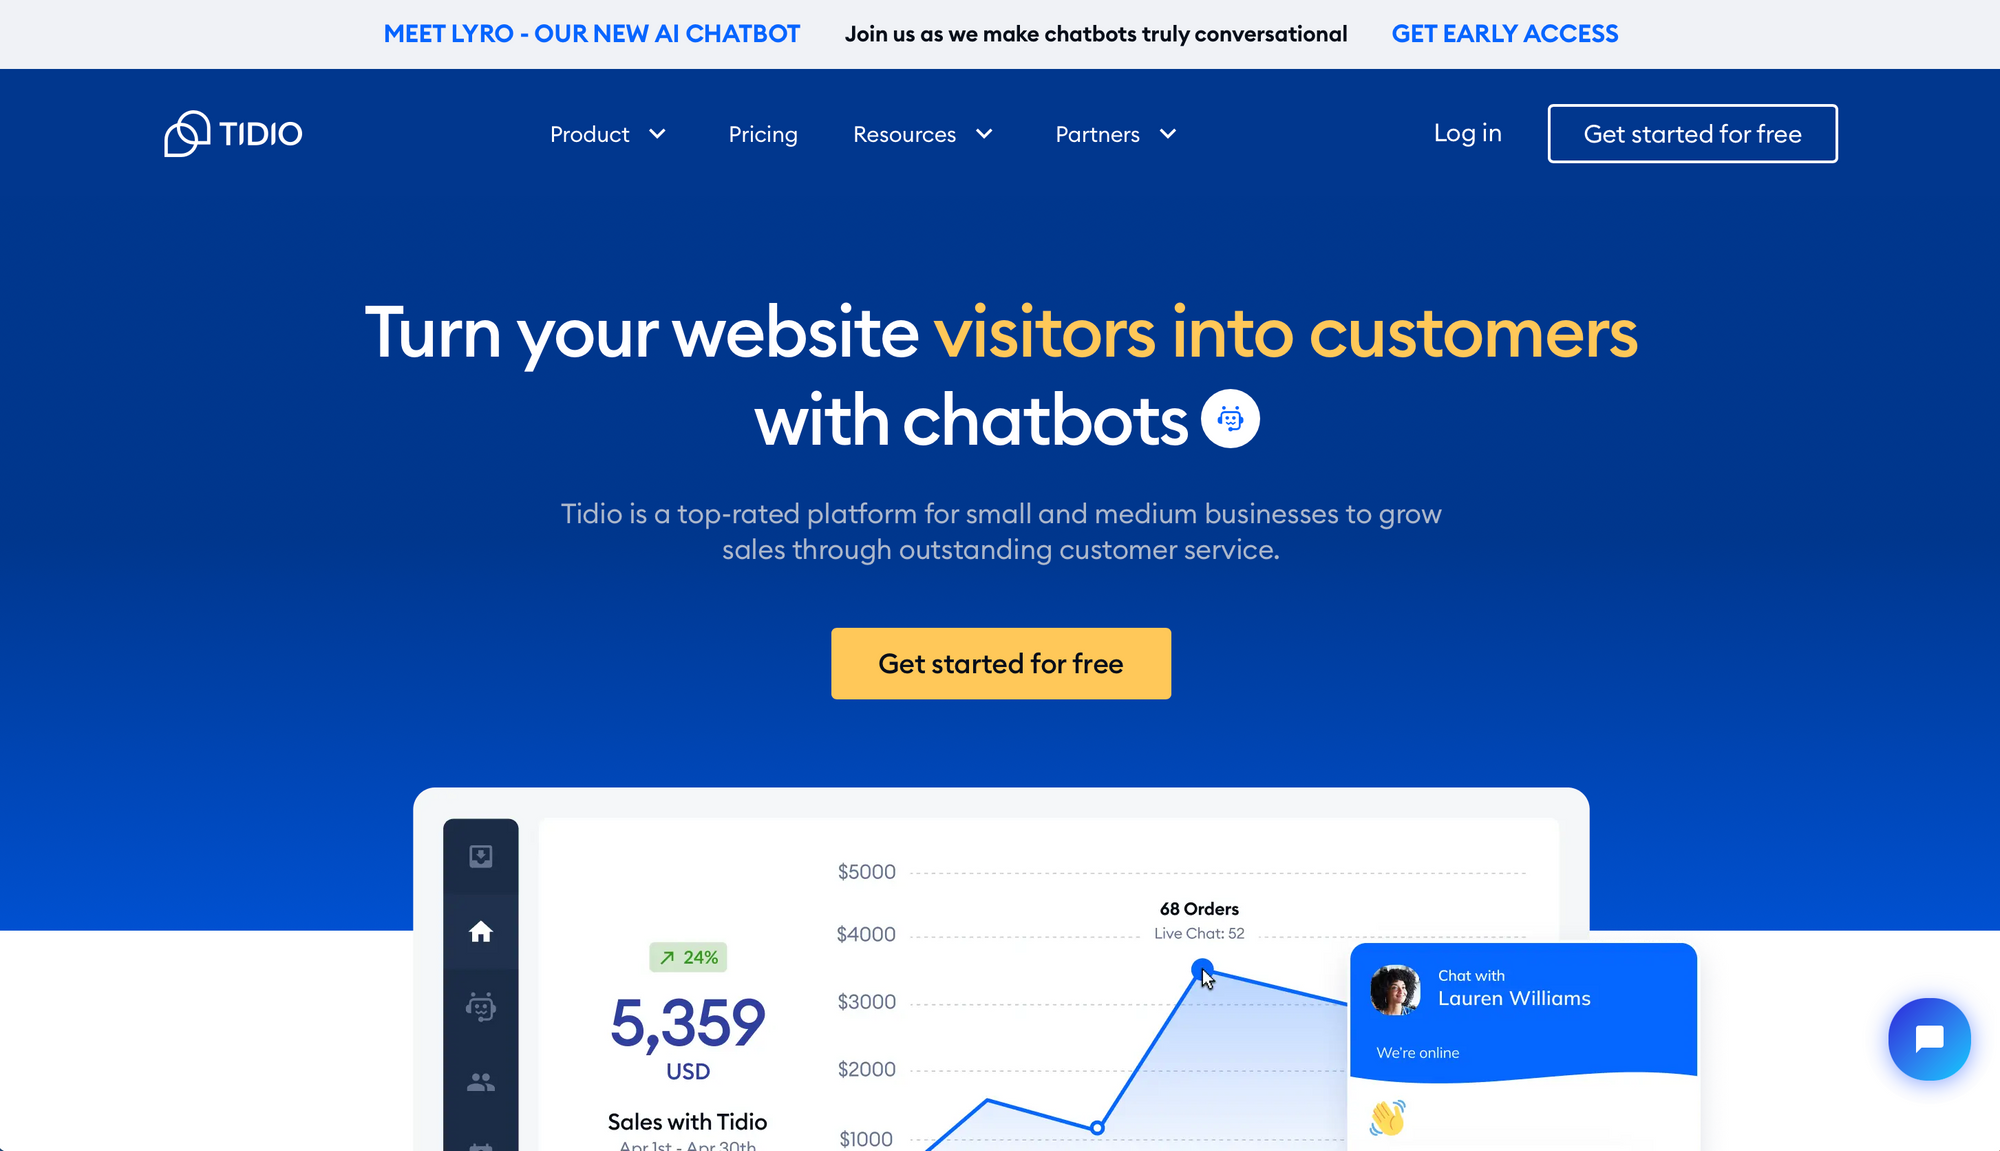This screenshot has height=1151, width=2000.
Task: Click the screen/display icon in sidebar
Action: (x=482, y=854)
